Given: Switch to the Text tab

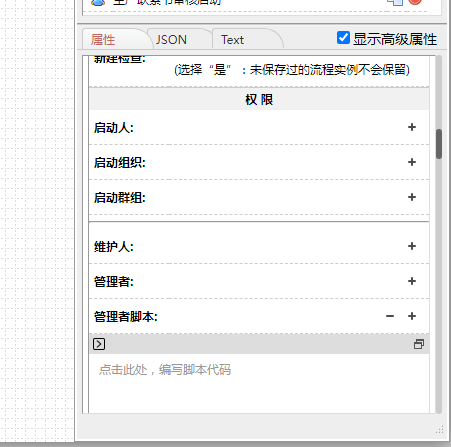Looking at the screenshot, I should click(246, 39).
